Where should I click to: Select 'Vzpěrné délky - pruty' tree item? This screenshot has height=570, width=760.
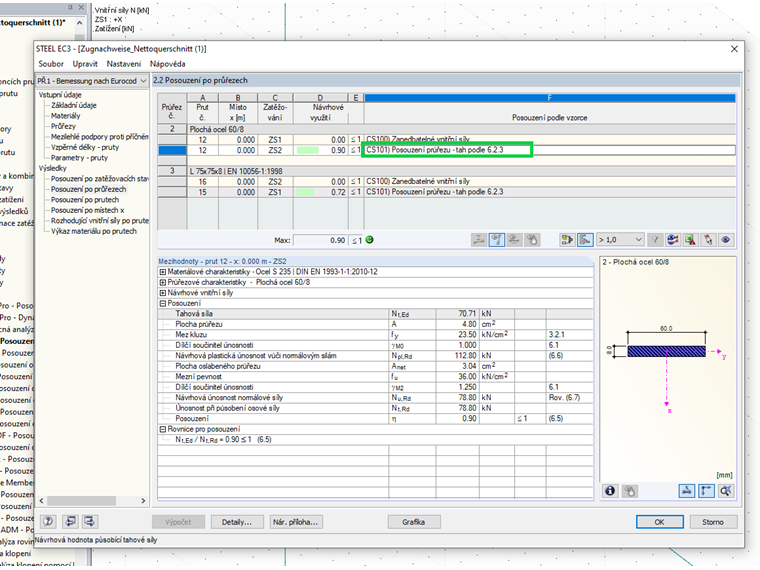(85, 147)
